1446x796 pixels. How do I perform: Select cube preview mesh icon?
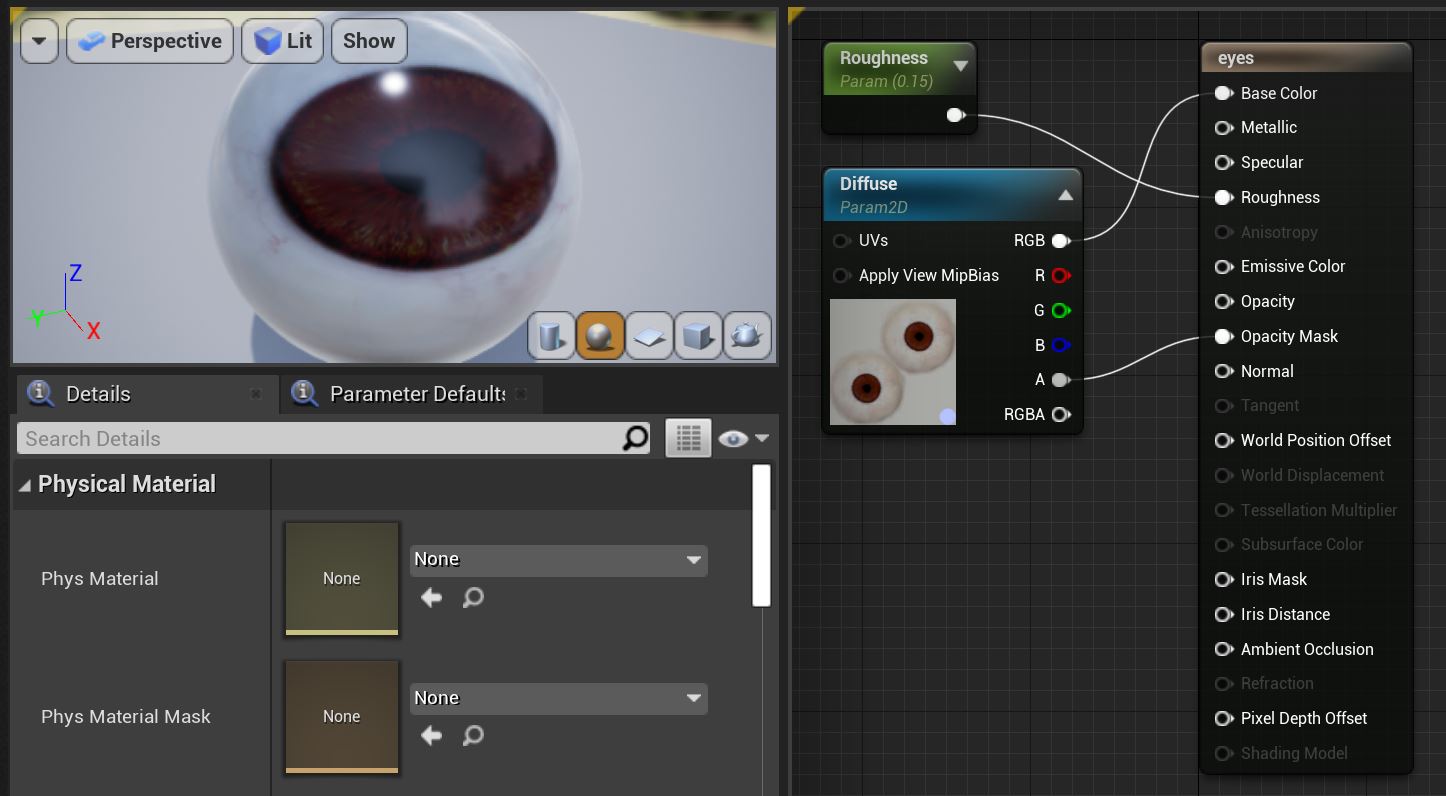tap(698, 336)
